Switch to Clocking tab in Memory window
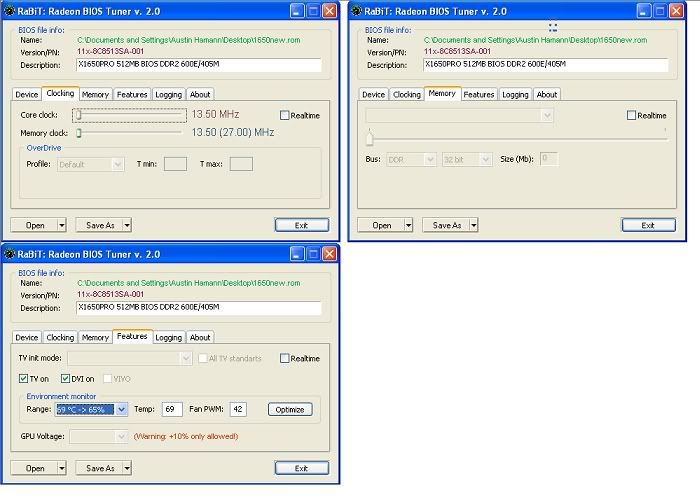Viewport: 700px width, 500px height. (x=407, y=95)
